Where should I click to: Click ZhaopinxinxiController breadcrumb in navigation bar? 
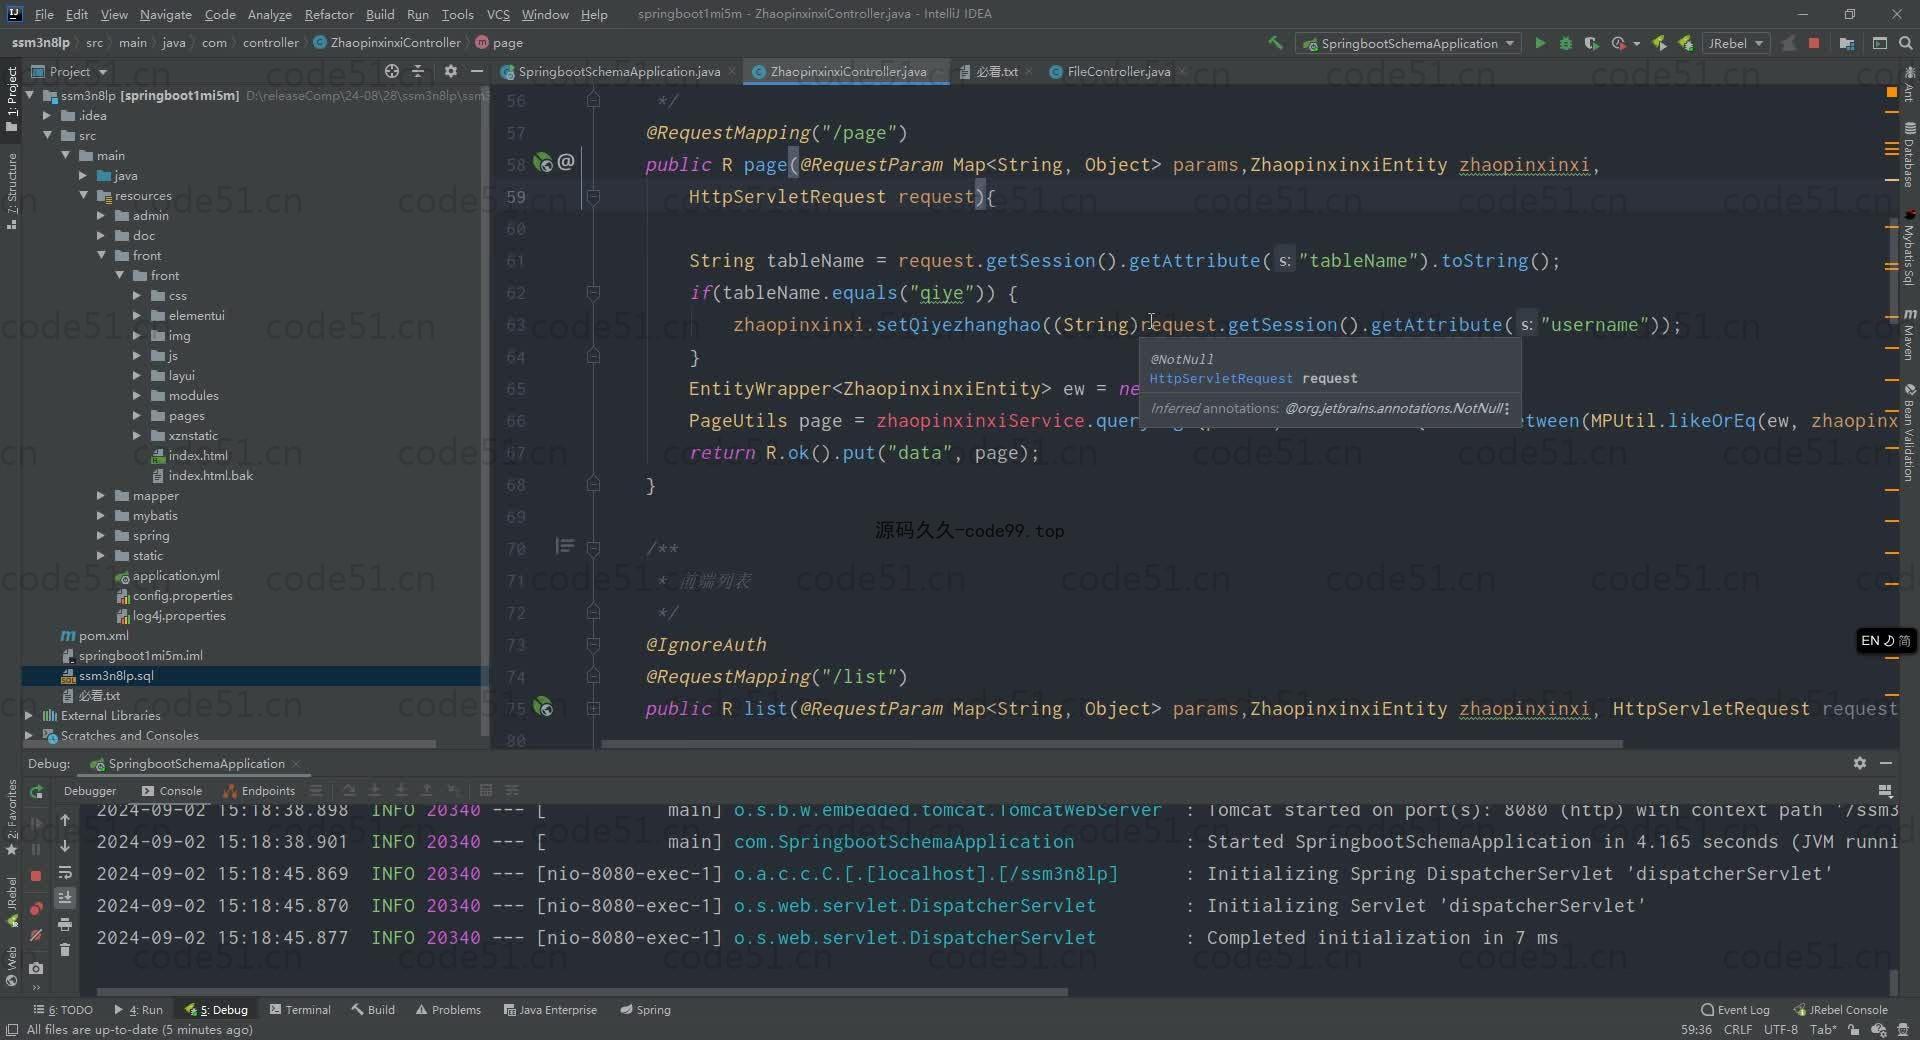pos(387,43)
